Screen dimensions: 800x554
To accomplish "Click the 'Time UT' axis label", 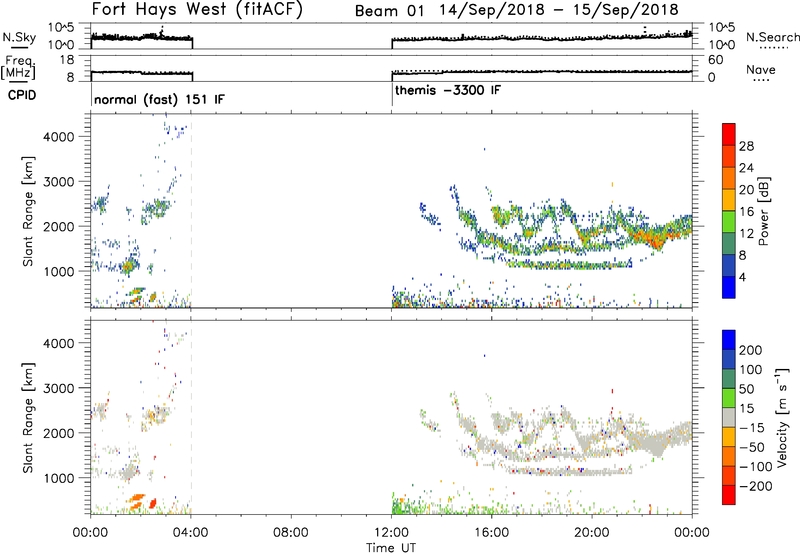I will [391, 548].
